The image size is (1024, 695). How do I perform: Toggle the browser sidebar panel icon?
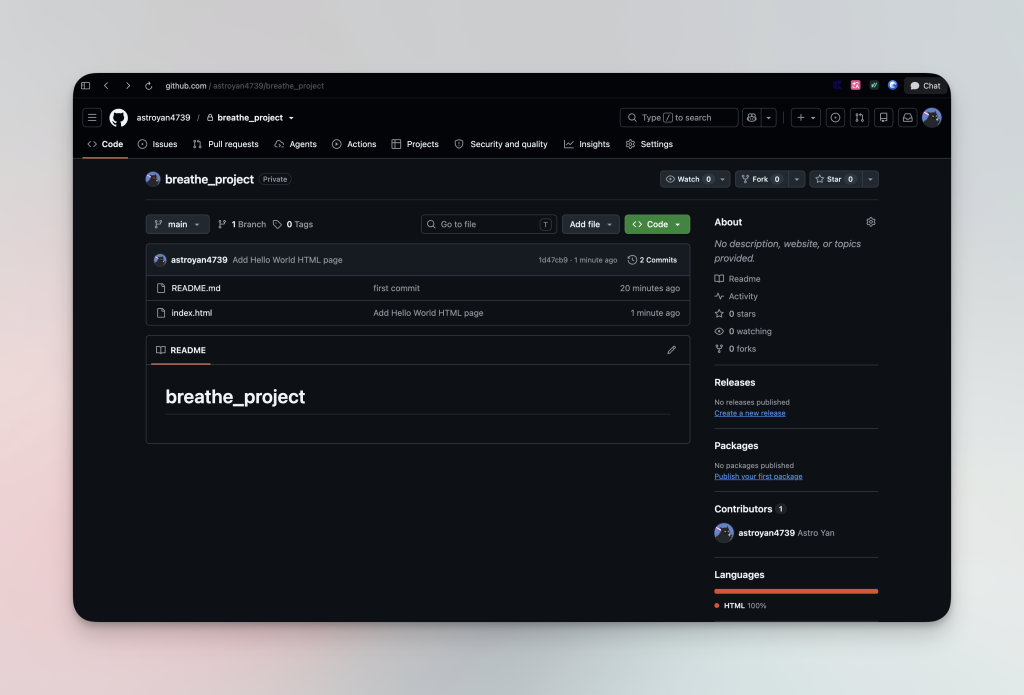[x=86, y=86]
